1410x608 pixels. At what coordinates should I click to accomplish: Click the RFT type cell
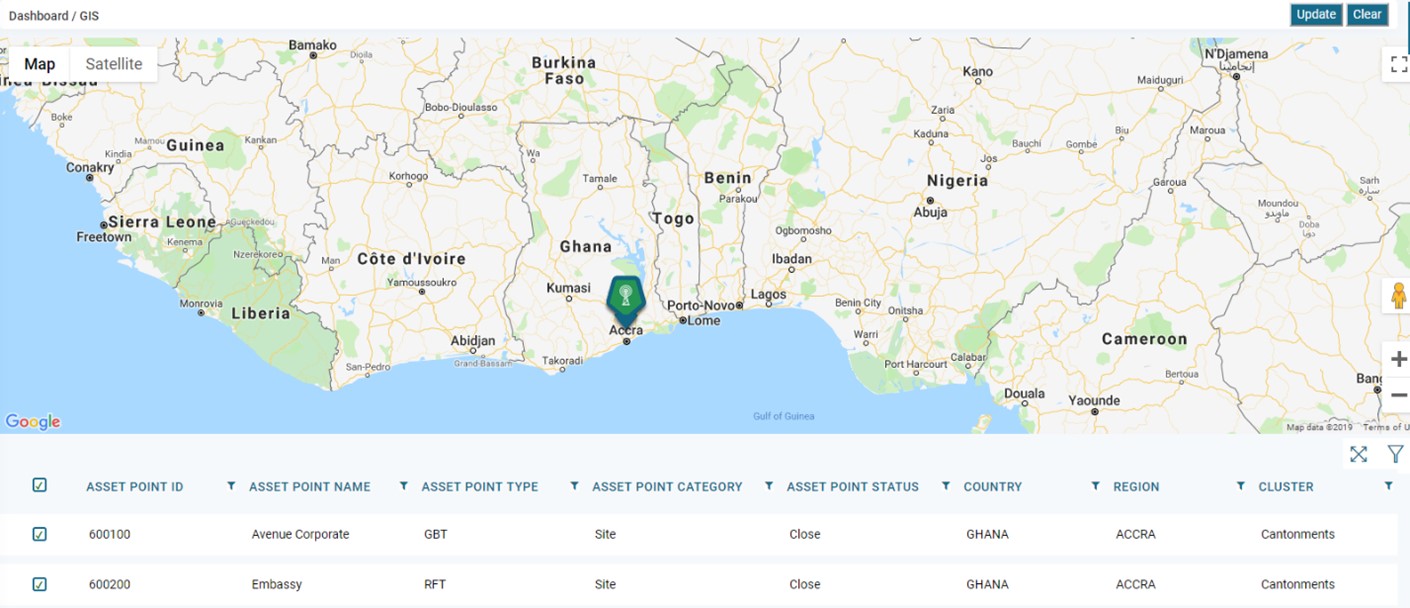[x=435, y=584]
